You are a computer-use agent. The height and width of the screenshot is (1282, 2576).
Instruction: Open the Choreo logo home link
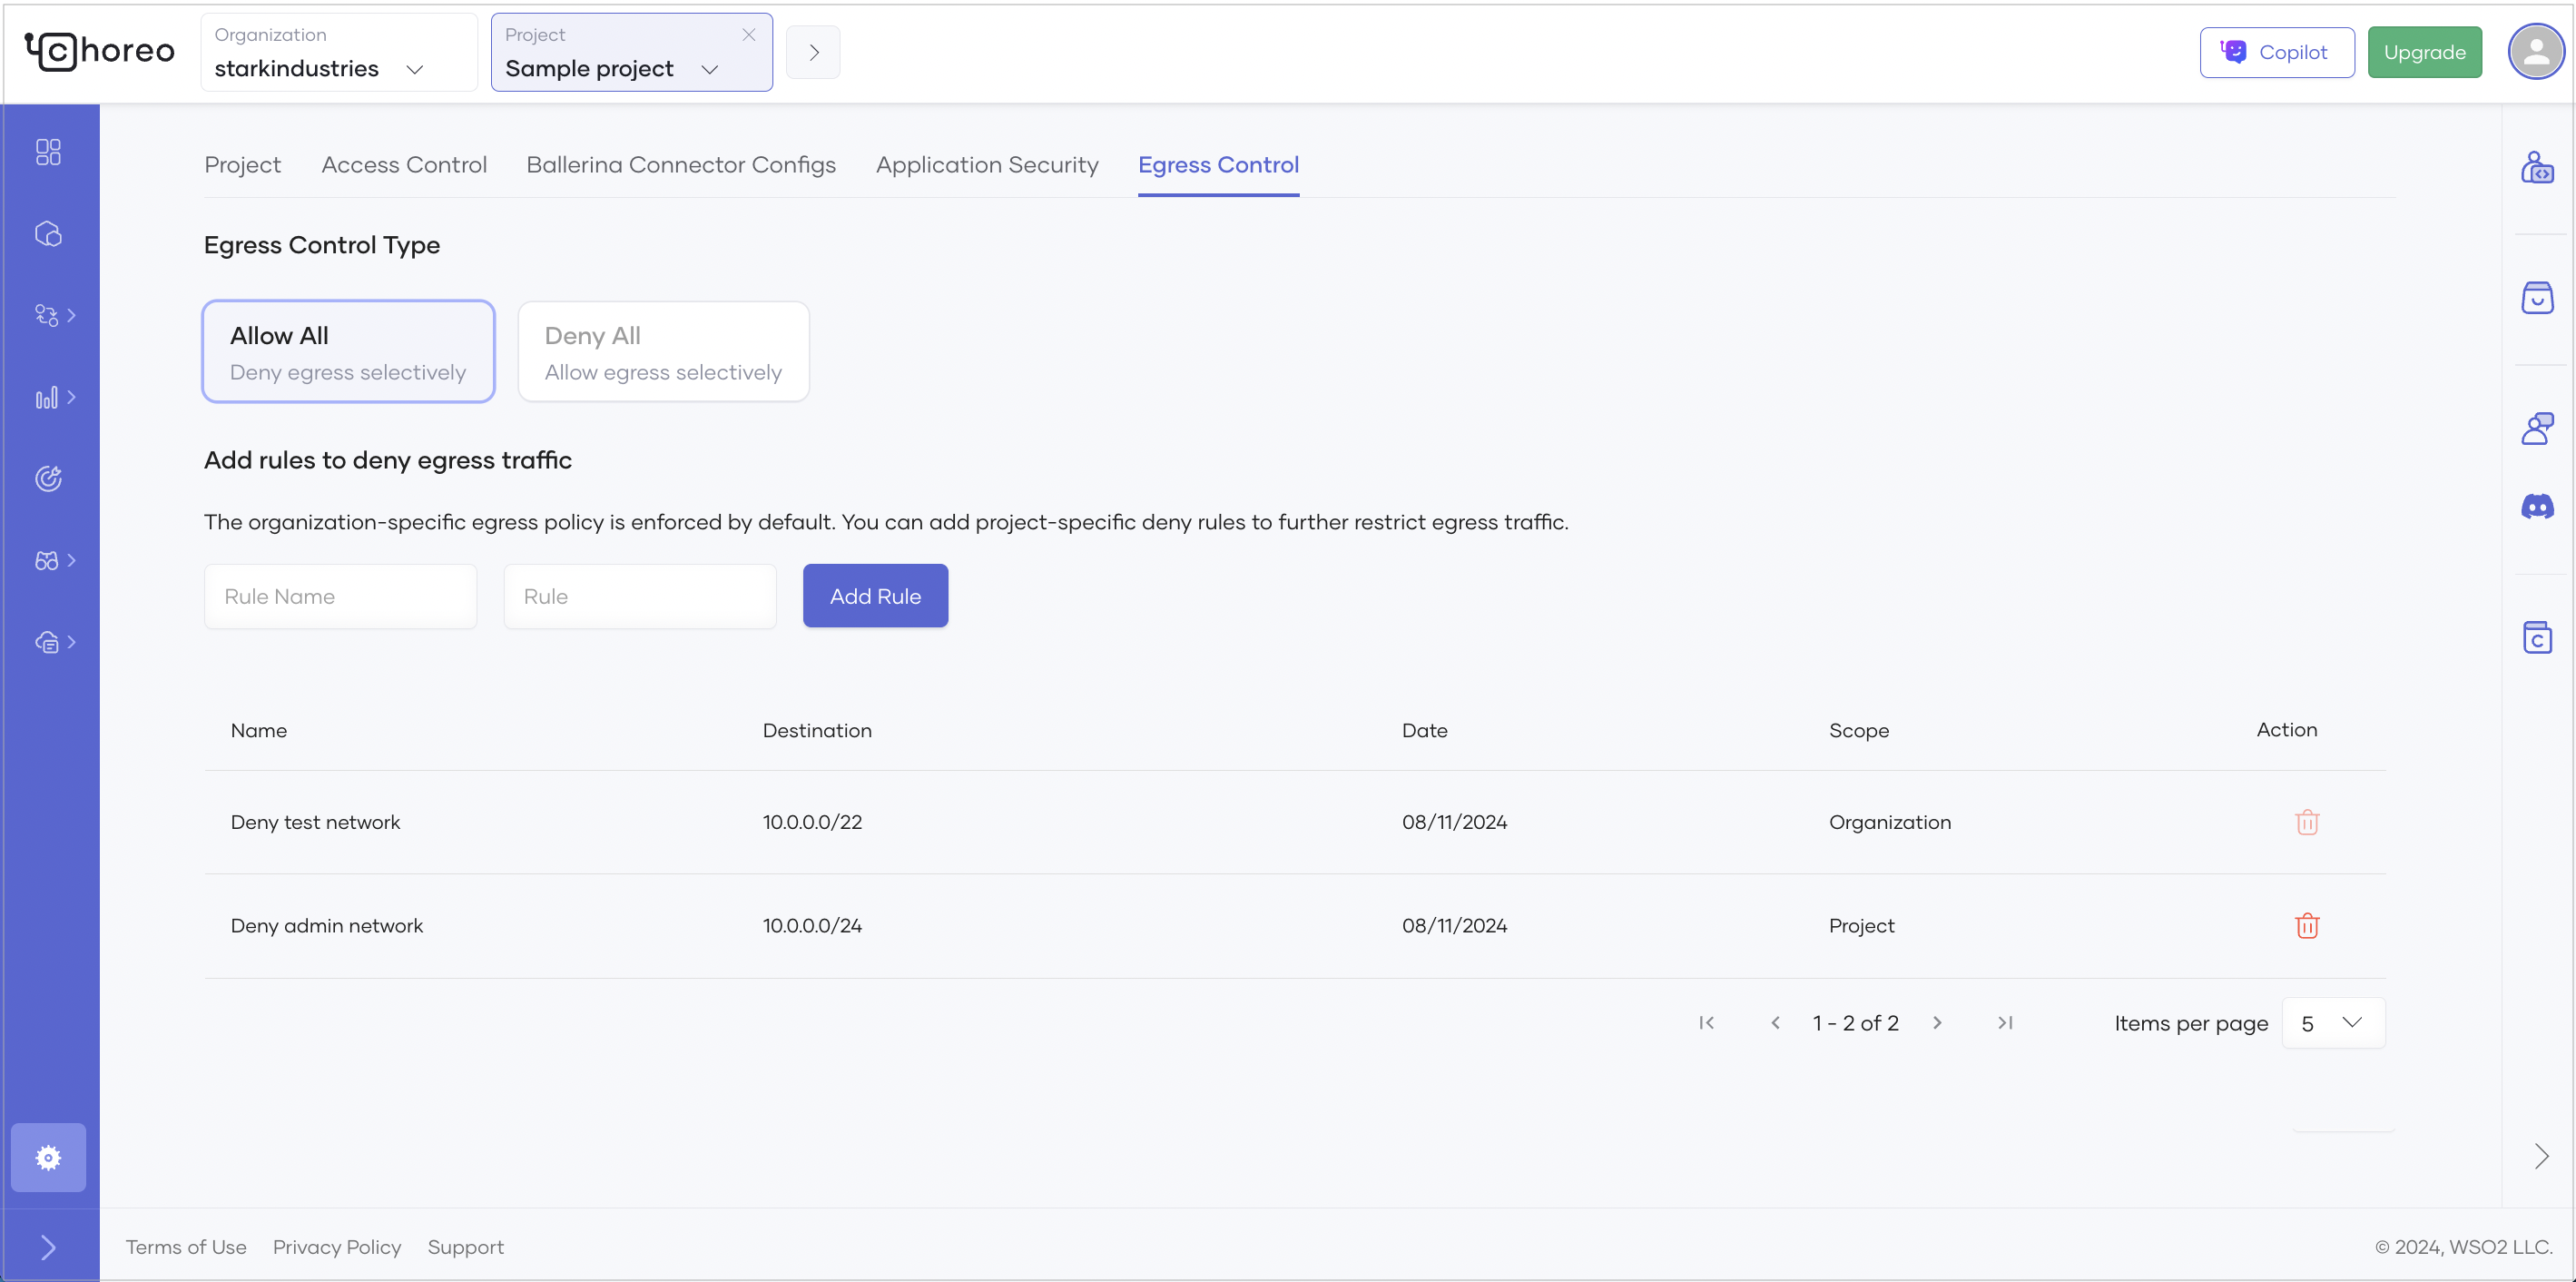(x=100, y=52)
